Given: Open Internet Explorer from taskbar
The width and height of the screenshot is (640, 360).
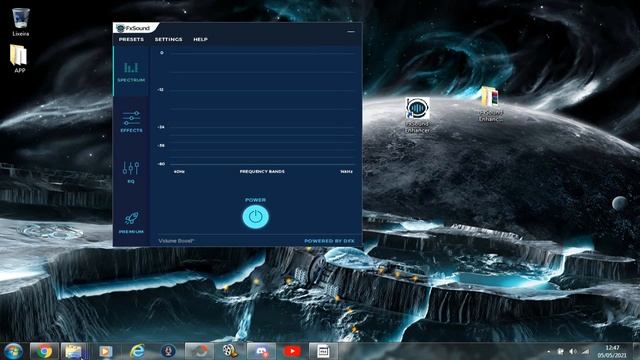Looking at the screenshot, I should coord(137,351).
